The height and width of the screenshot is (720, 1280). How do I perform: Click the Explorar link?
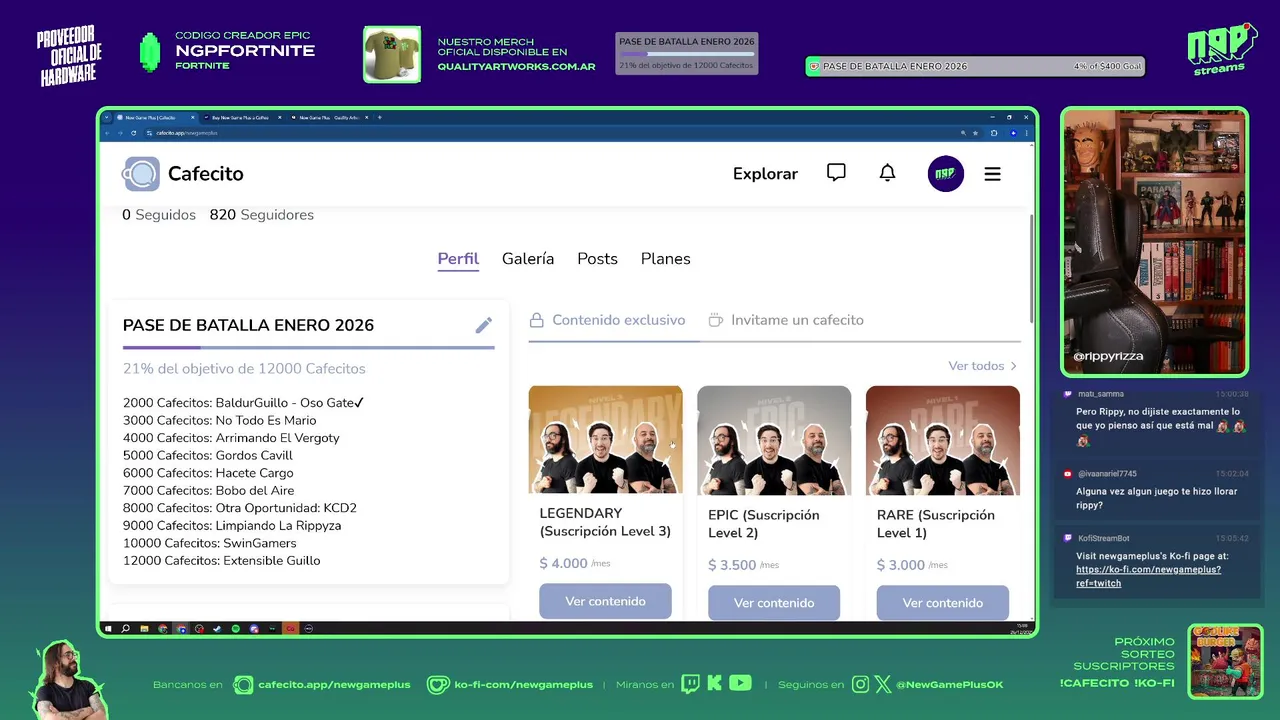click(765, 174)
